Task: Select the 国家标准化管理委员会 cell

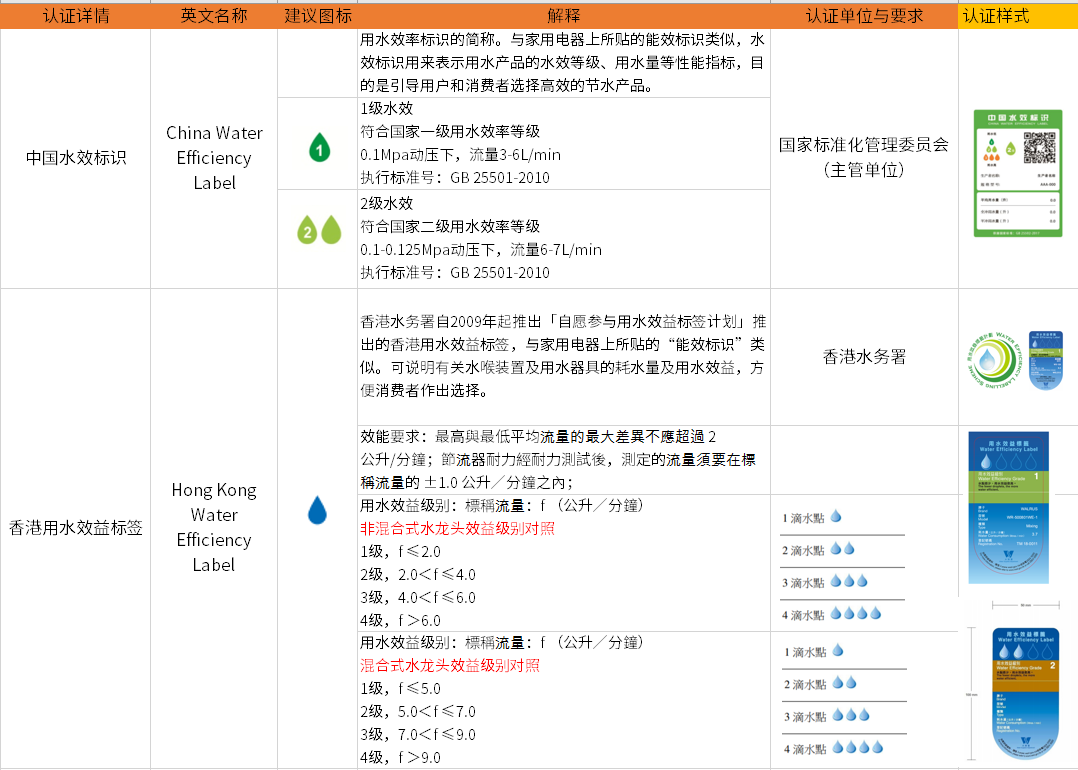Action: click(x=864, y=158)
